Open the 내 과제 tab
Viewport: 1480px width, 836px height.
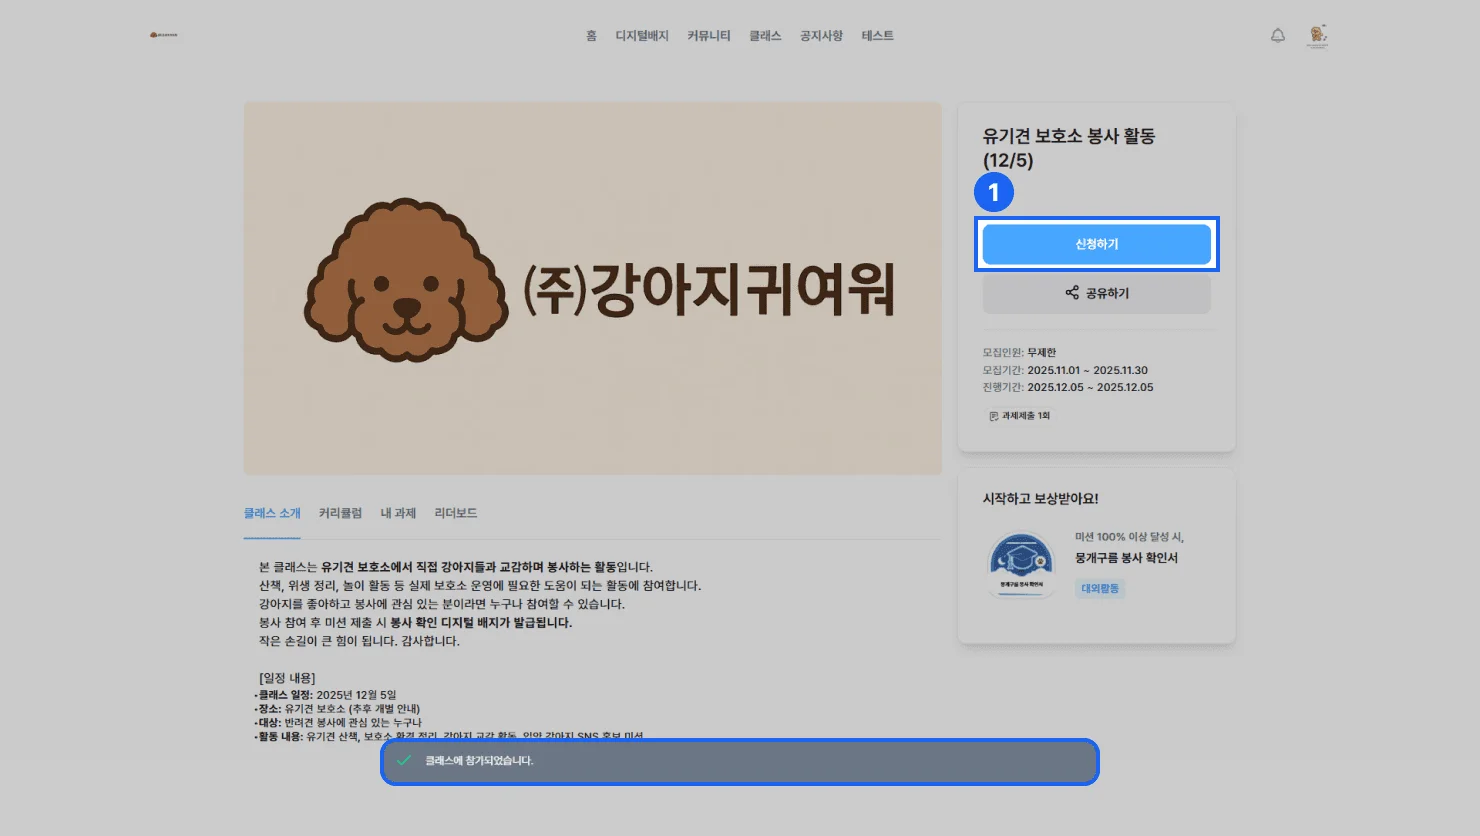(x=398, y=513)
